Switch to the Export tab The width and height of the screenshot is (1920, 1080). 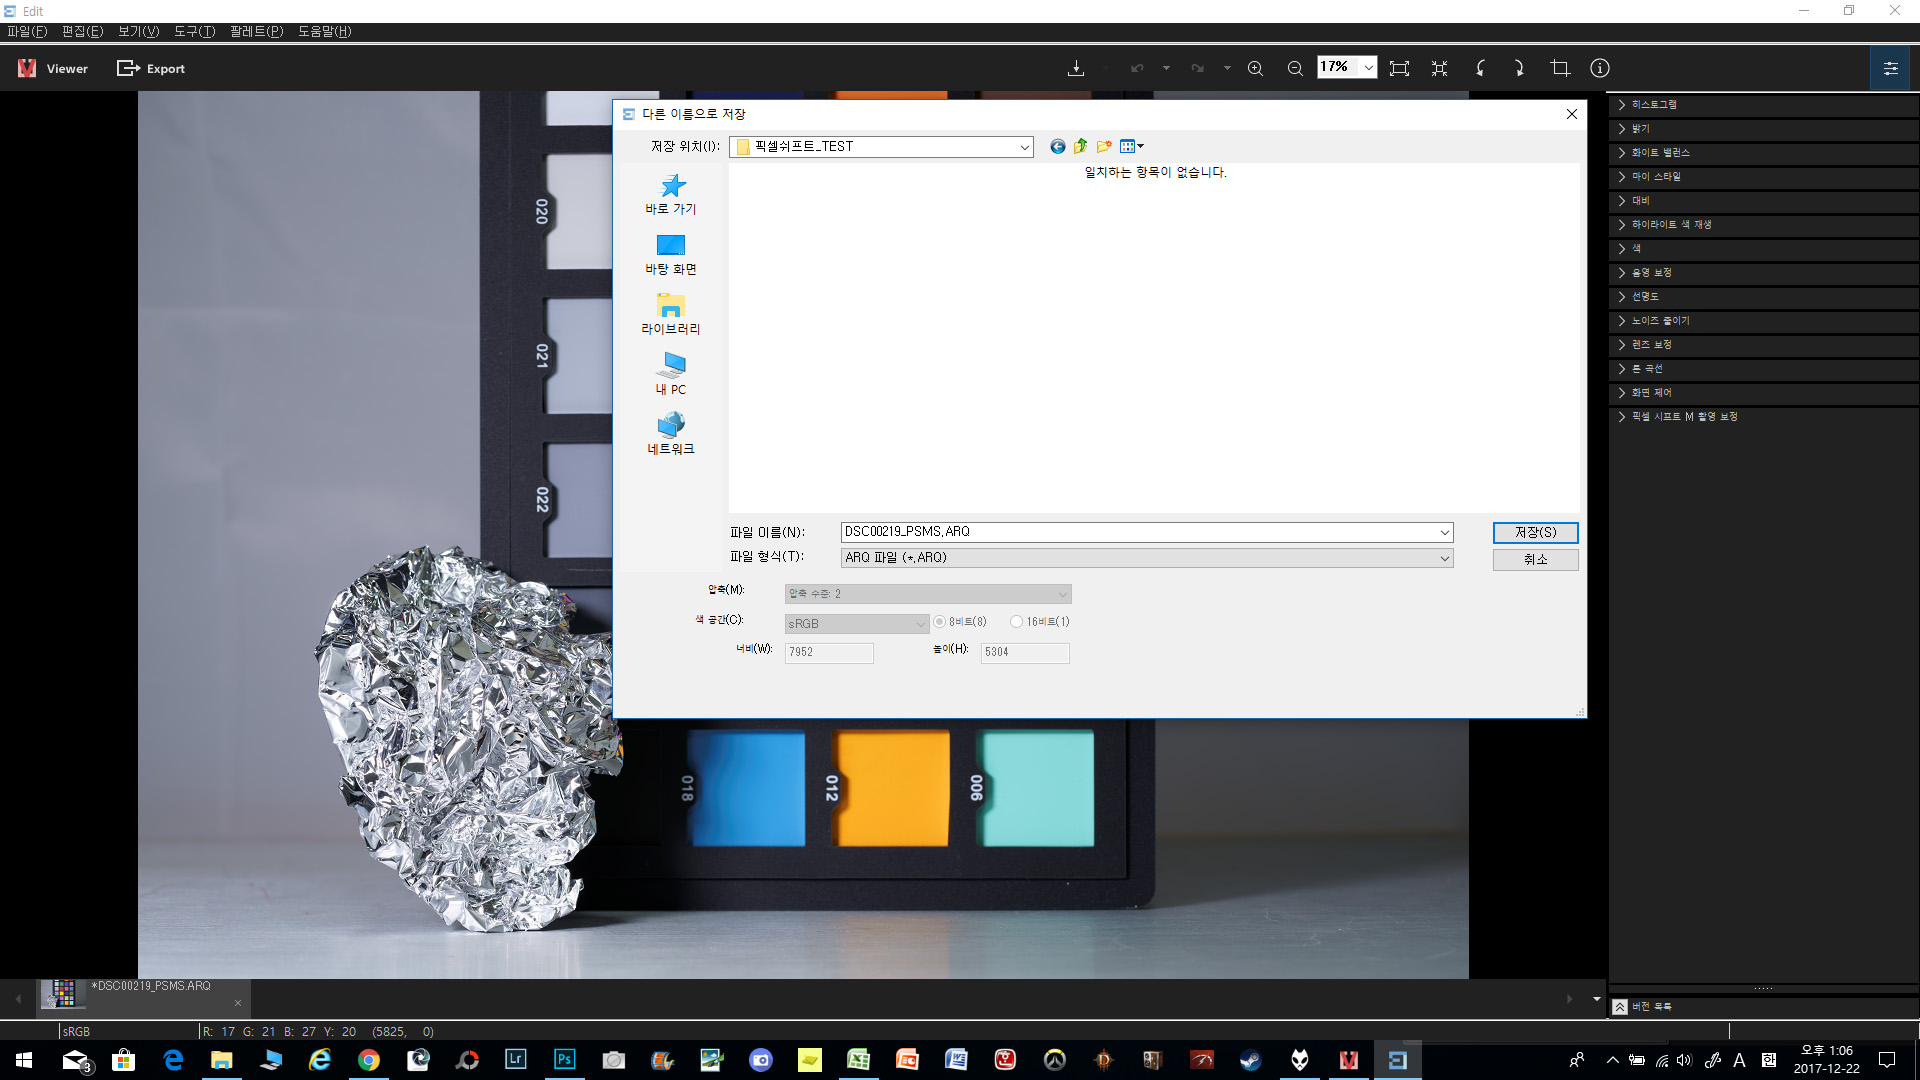tap(151, 68)
